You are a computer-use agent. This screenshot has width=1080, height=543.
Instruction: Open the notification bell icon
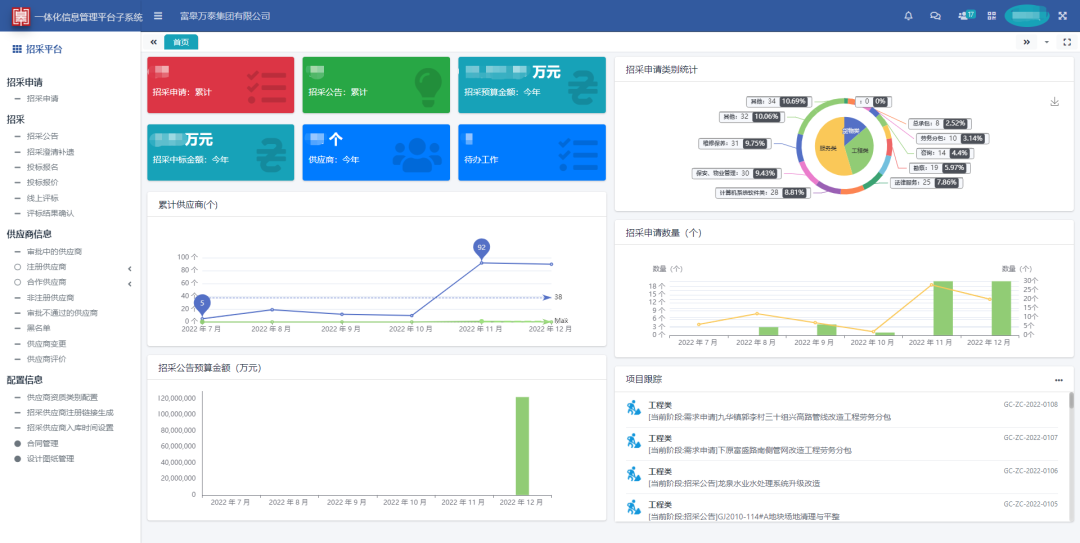point(908,16)
